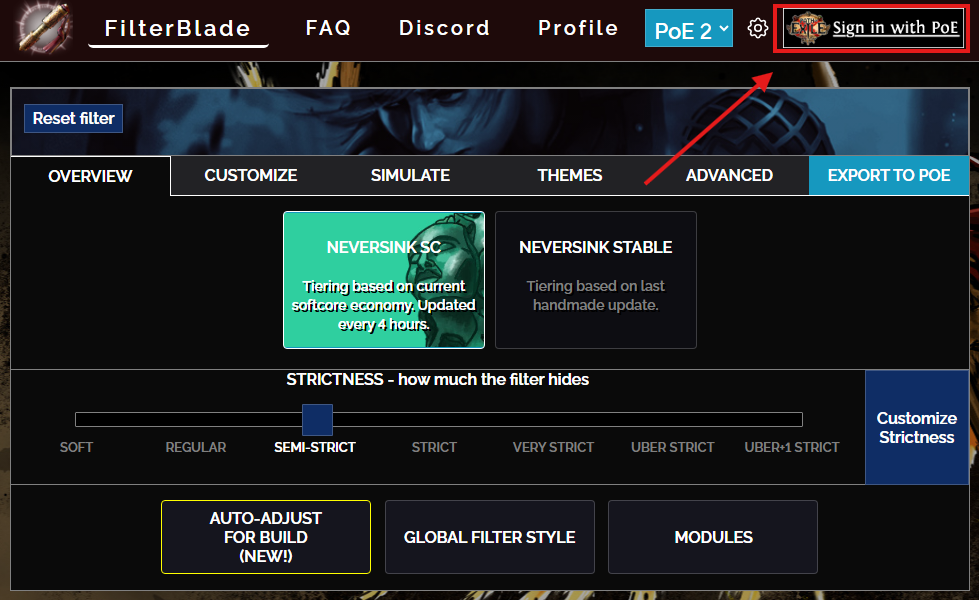
Task: Set strictness to Strict
Action: tap(434, 447)
